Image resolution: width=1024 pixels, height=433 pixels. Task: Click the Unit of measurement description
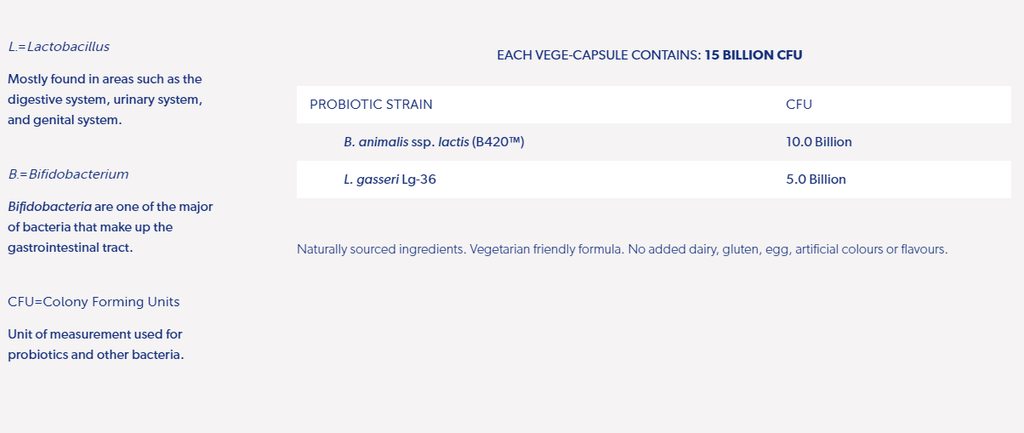(96, 345)
